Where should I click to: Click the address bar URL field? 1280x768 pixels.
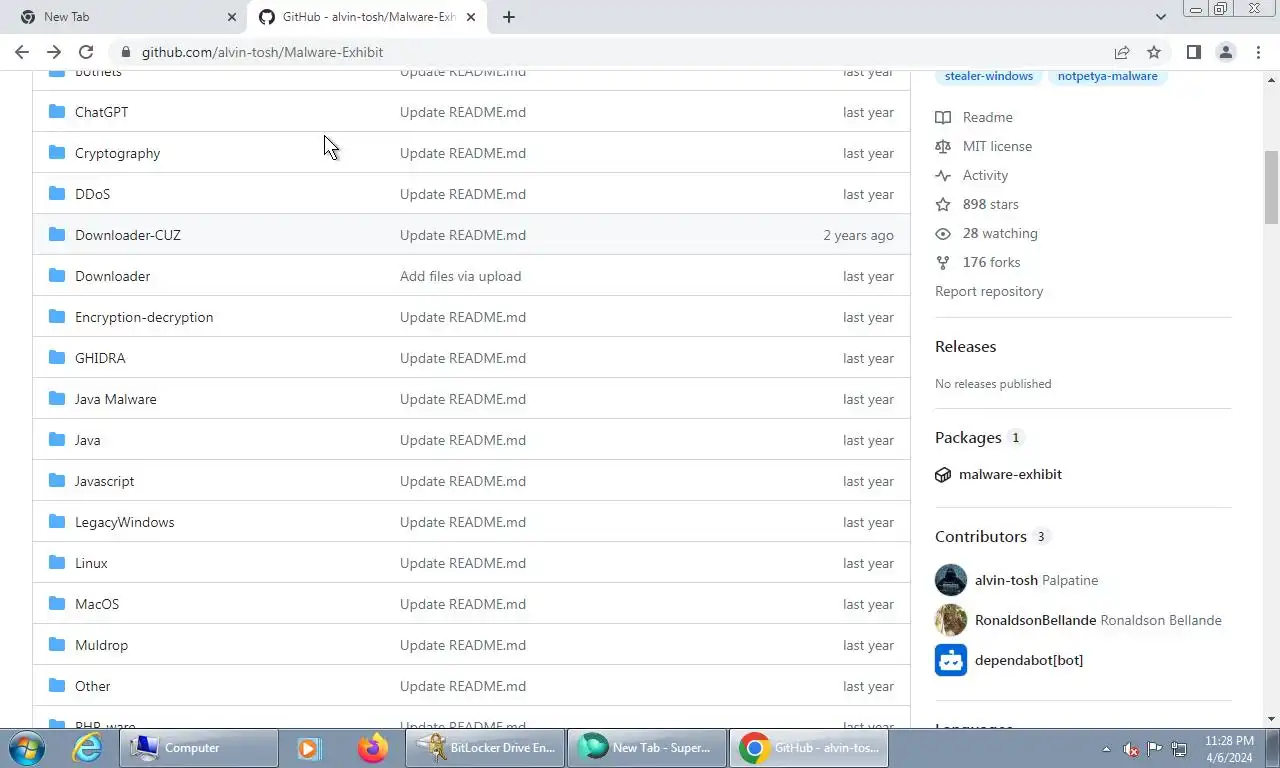coord(610,52)
